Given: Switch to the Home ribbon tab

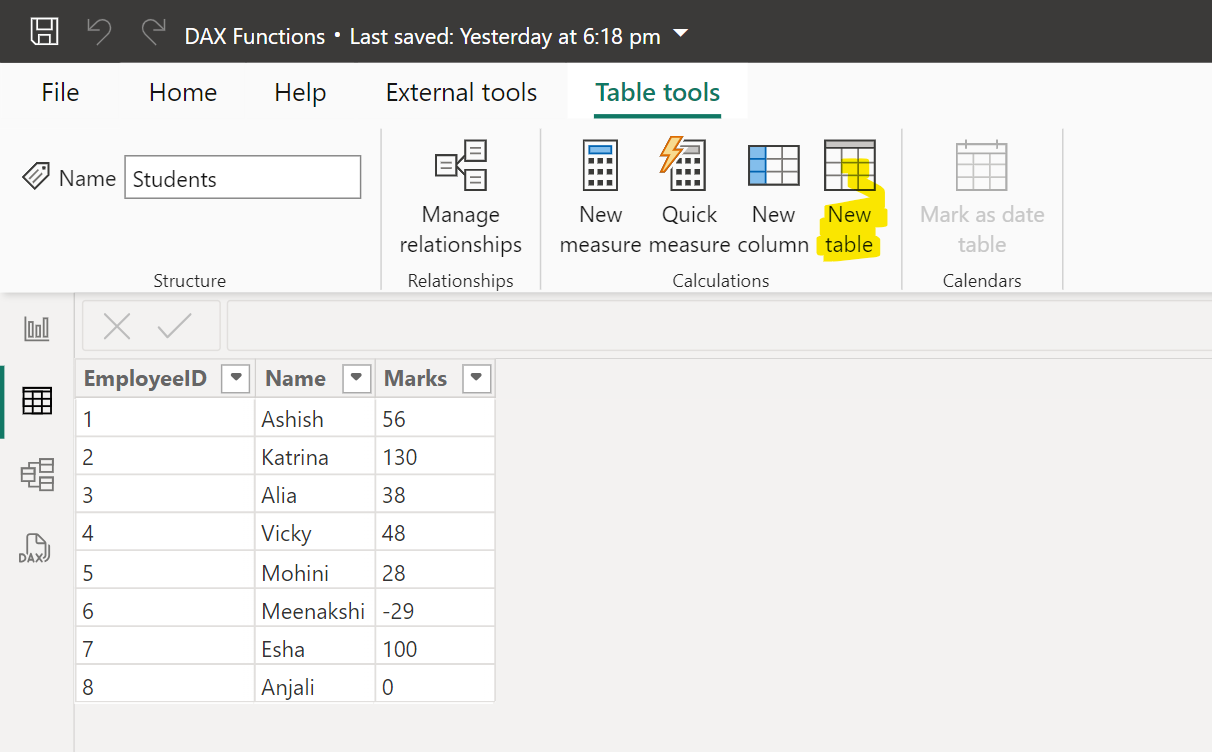Looking at the screenshot, I should 182,92.
